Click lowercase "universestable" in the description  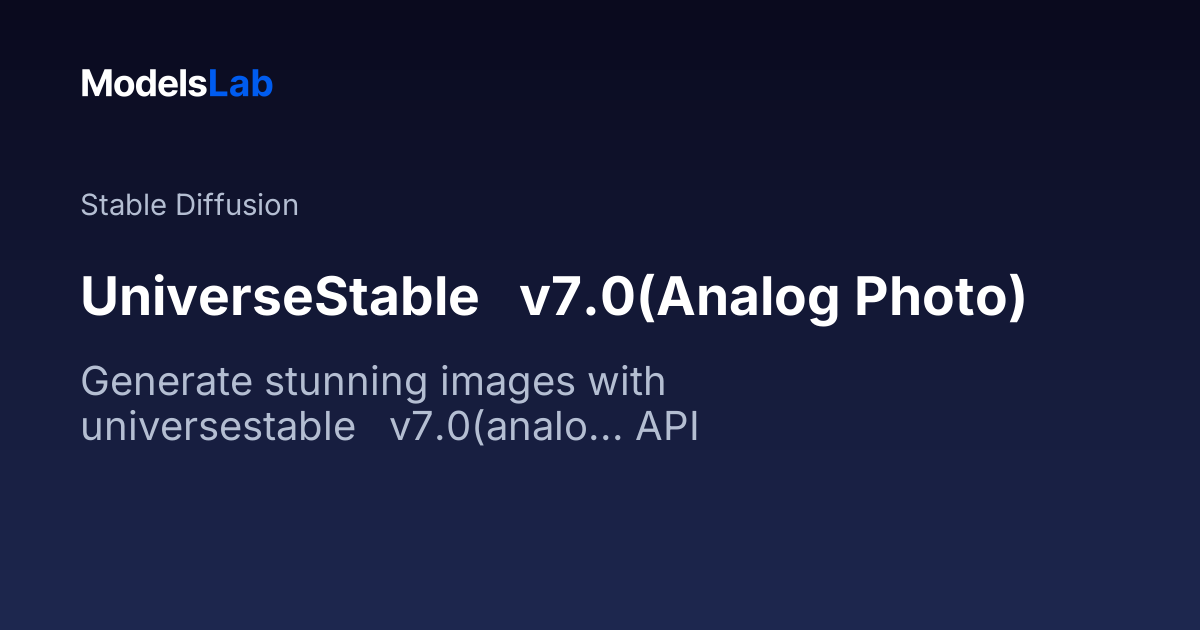coord(218,427)
